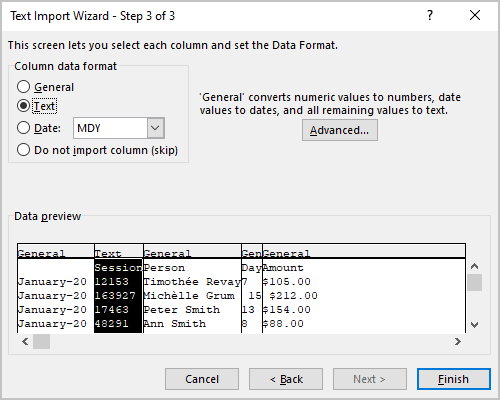Click the Advanced... button

click(340, 130)
